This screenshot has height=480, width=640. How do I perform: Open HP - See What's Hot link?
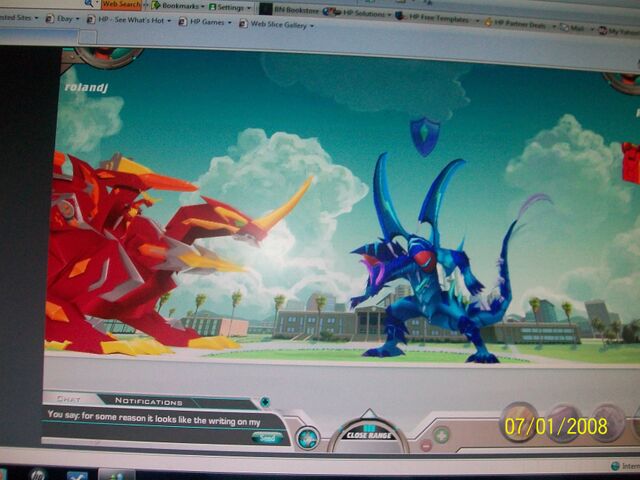[x=129, y=21]
